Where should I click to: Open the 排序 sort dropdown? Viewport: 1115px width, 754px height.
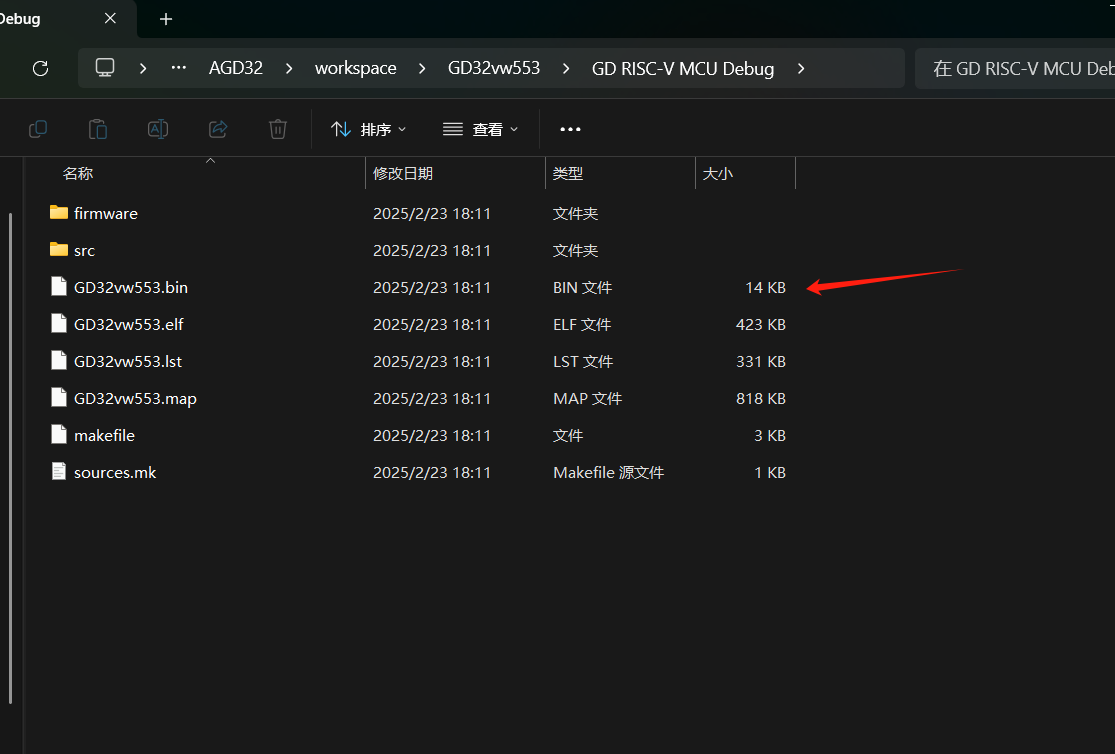tap(369, 129)
